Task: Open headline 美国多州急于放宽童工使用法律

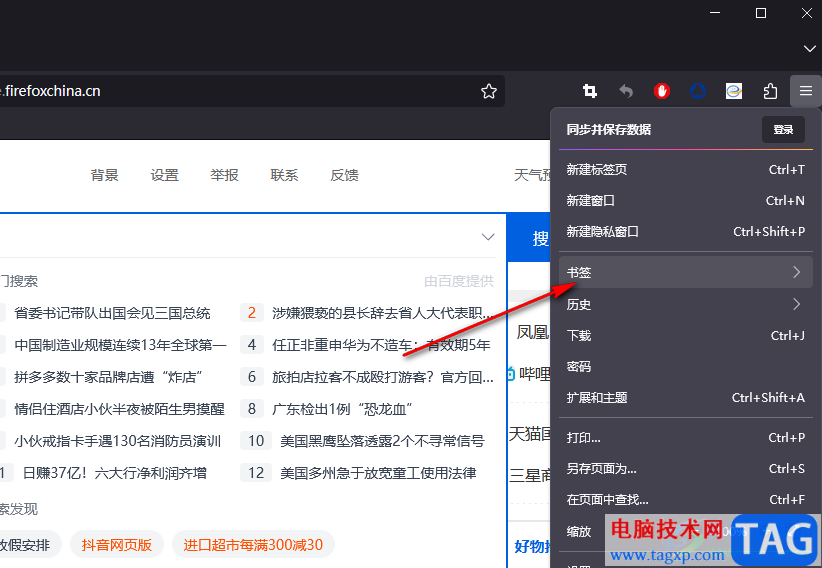Action: point(378,473)
